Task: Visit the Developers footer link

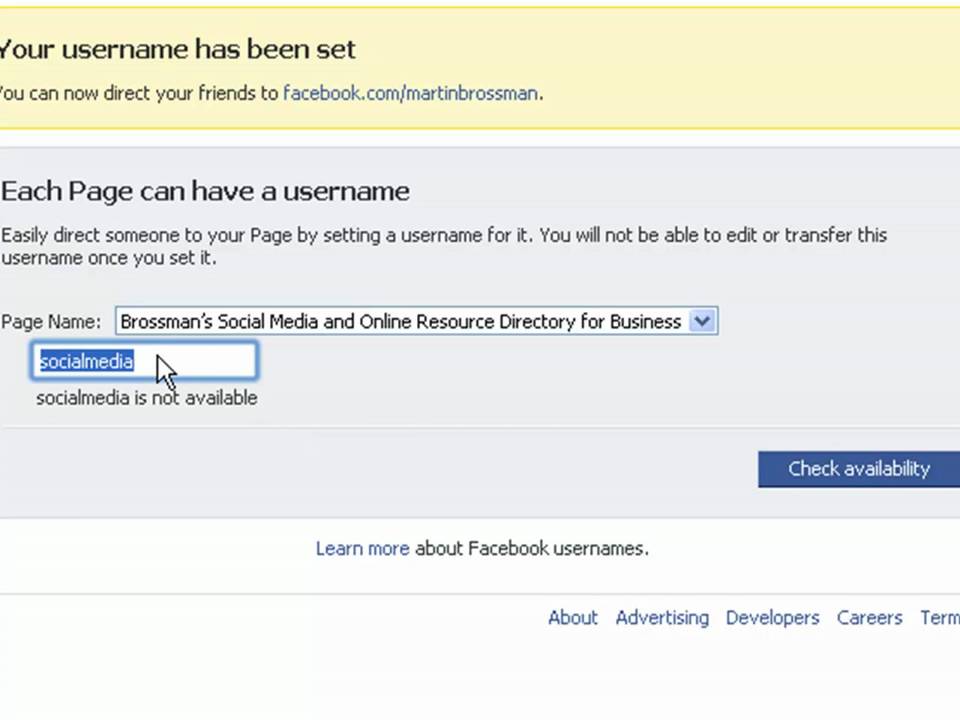Action: 772,618
